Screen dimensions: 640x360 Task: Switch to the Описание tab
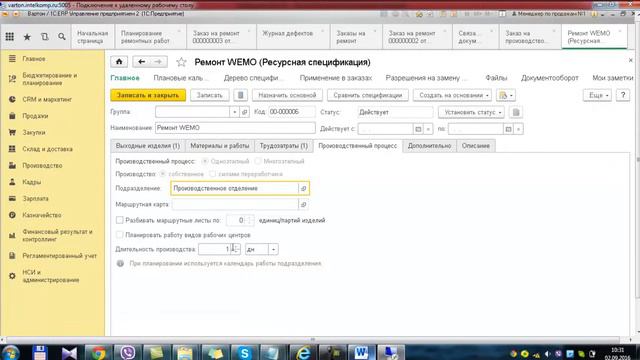pyautogui.click(x=476, y=146)
